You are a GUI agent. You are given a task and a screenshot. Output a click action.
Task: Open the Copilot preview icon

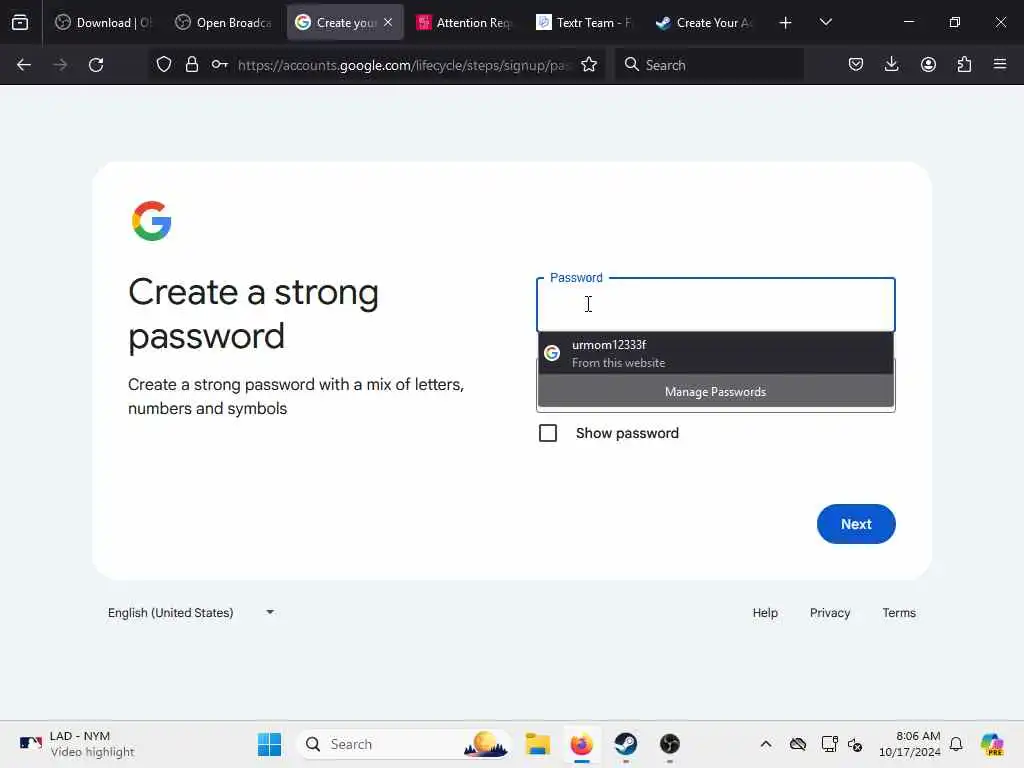(x=991, y=744)
